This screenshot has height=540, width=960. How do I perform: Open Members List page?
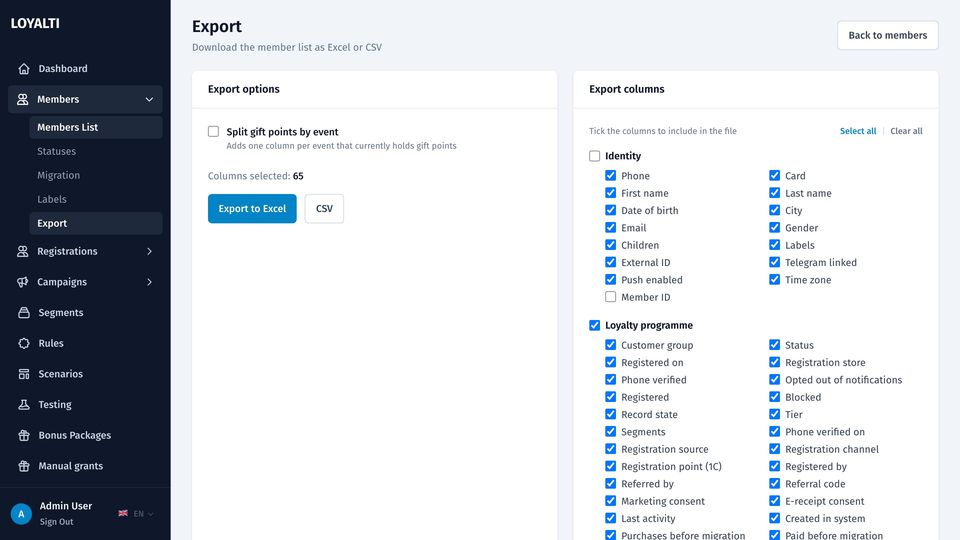(x=96, y=127)
